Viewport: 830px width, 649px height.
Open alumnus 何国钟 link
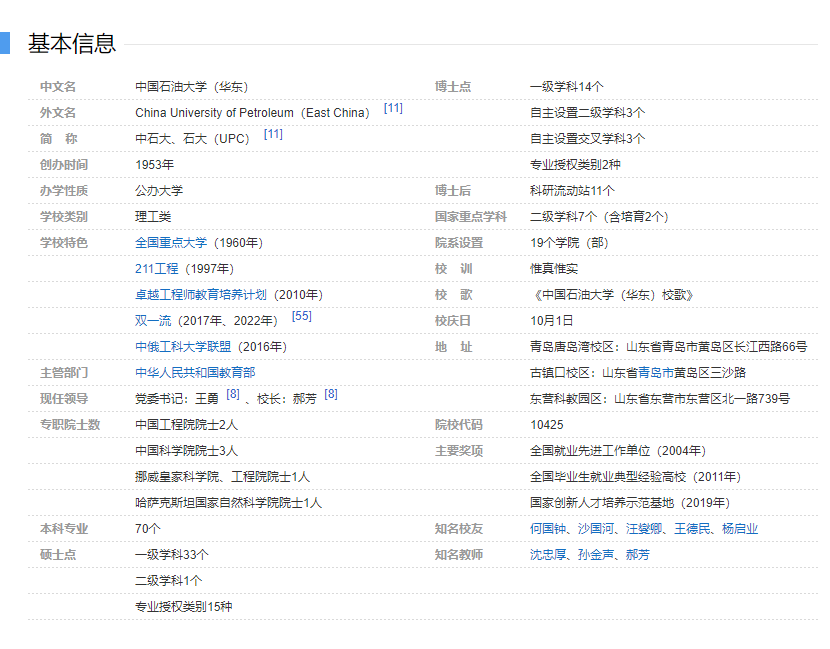click(x=548, y=529)
